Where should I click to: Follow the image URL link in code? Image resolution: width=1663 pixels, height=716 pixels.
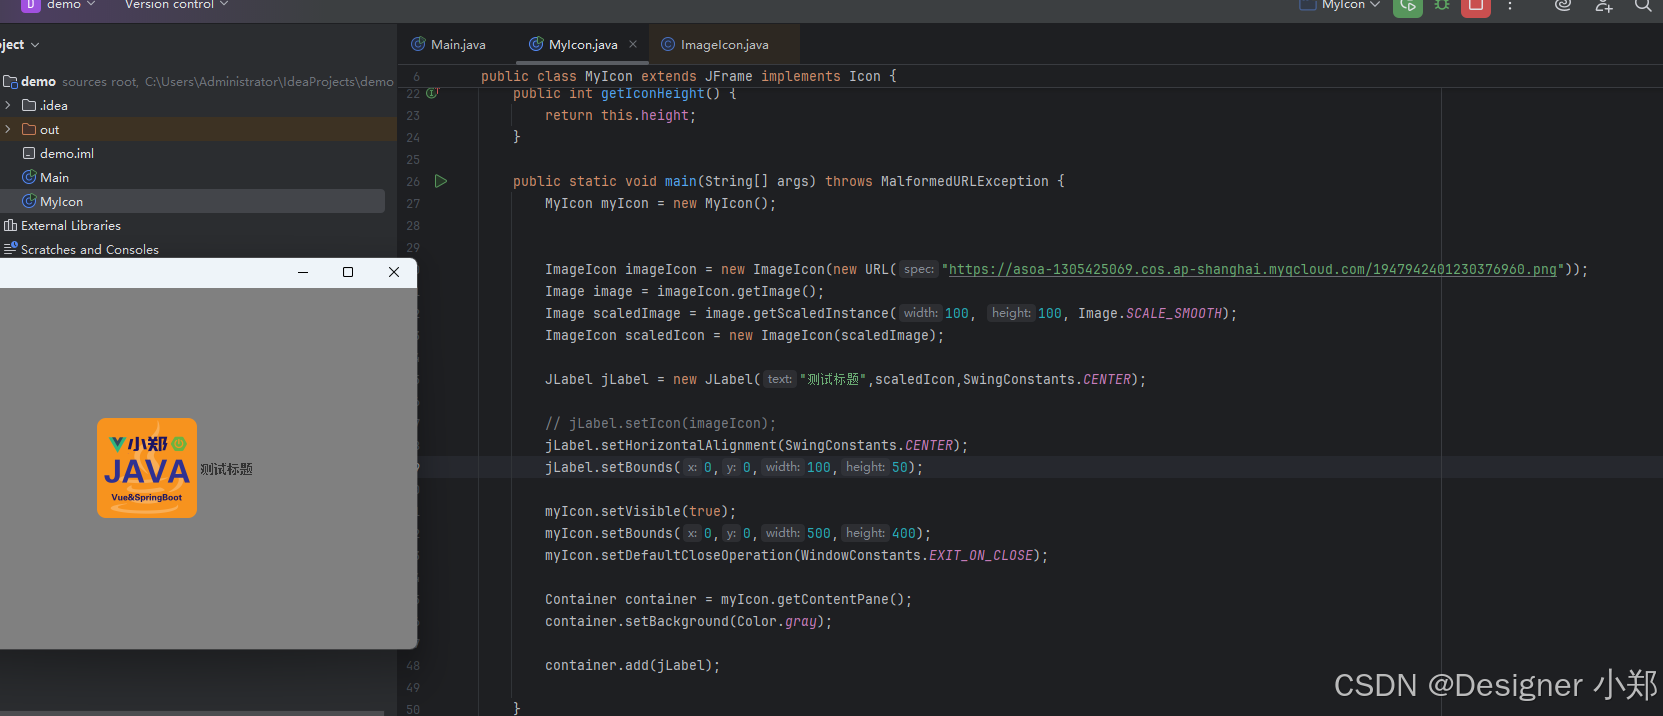1252,269
